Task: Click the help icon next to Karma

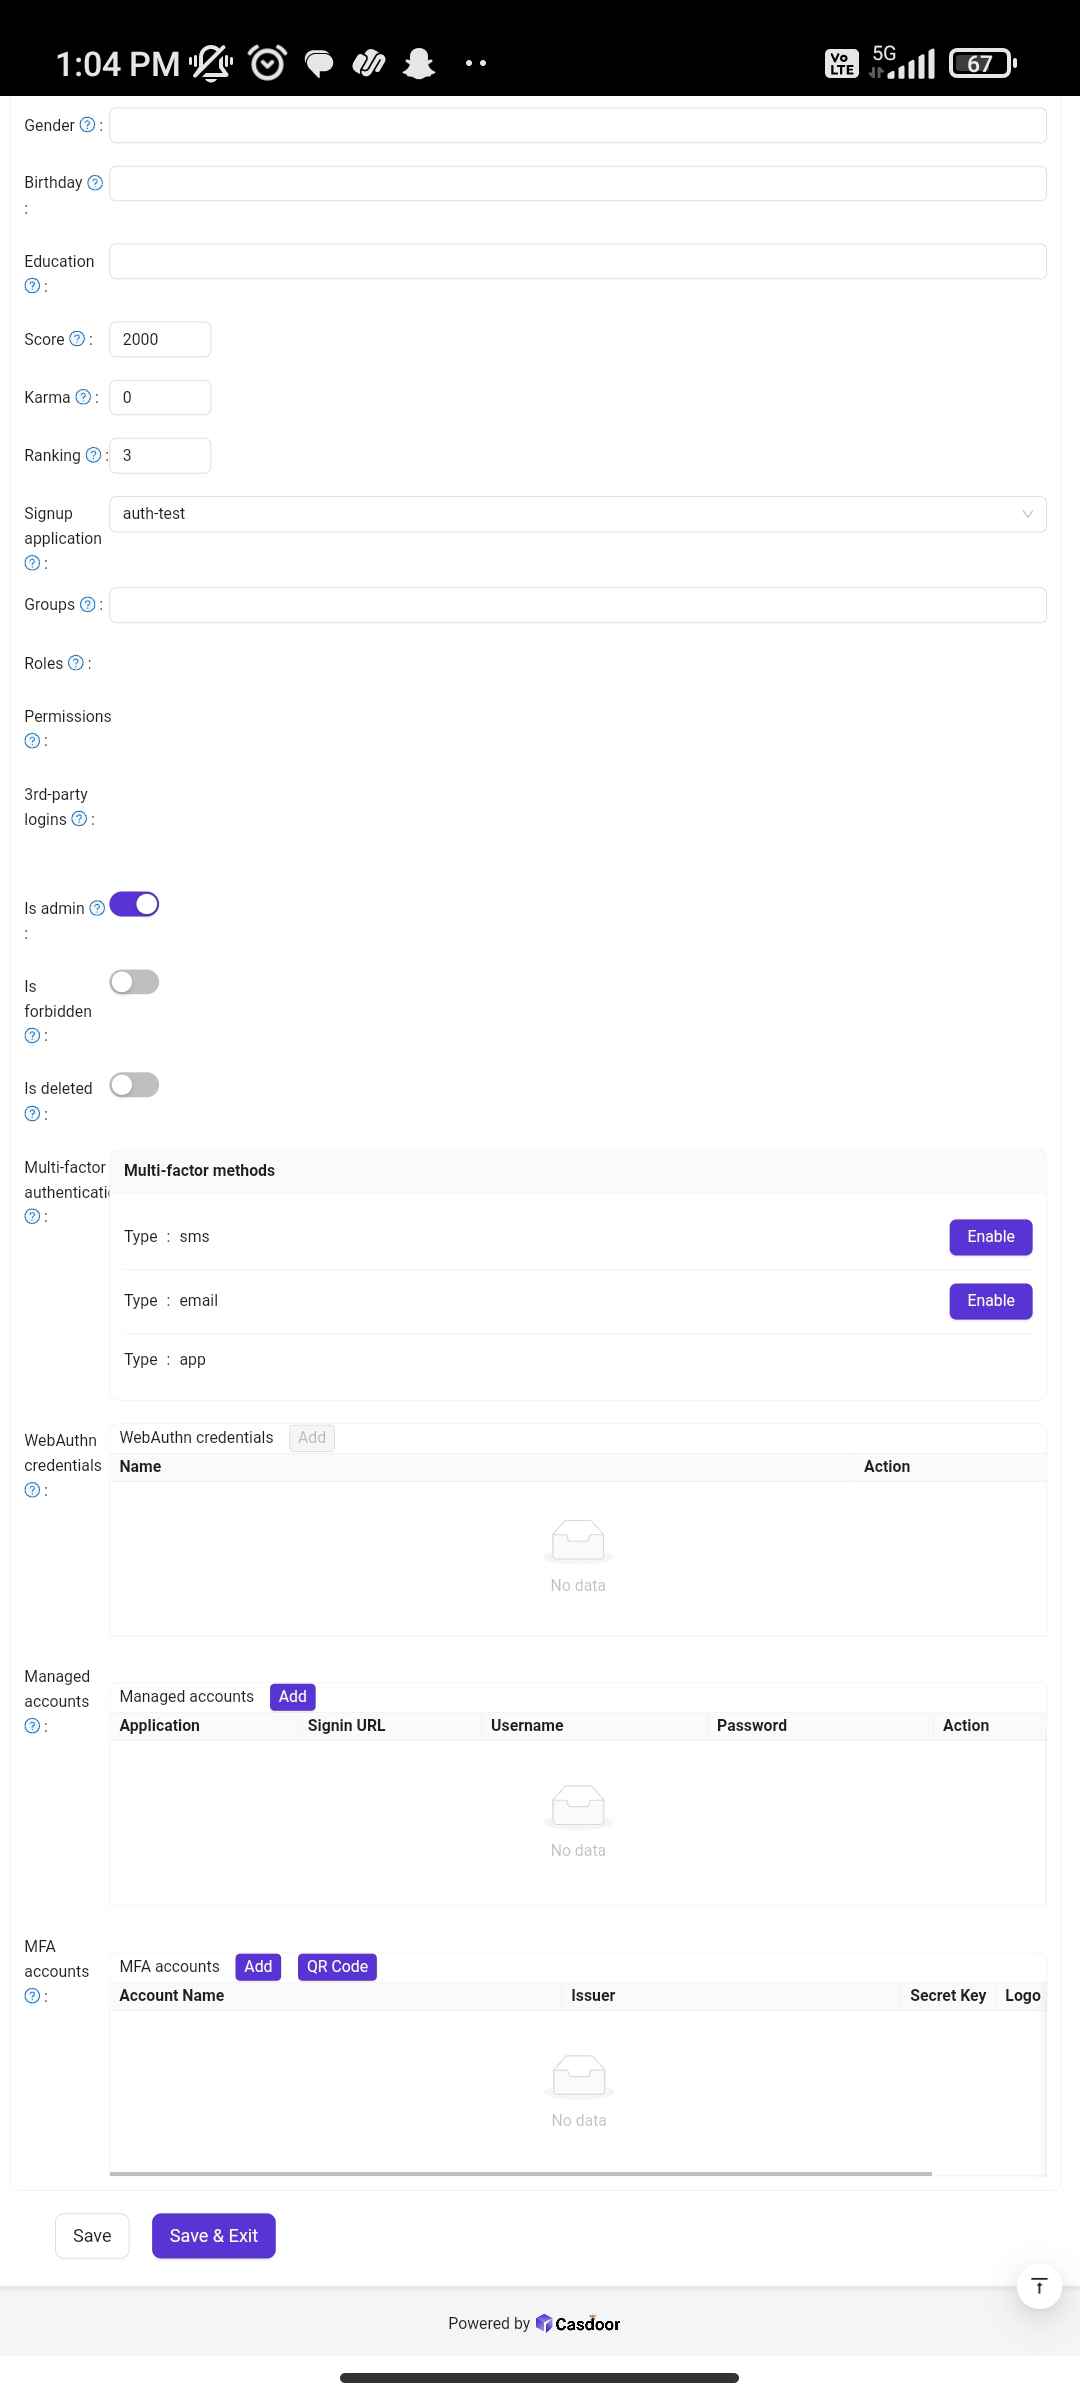Action: [x=83, y=397]
